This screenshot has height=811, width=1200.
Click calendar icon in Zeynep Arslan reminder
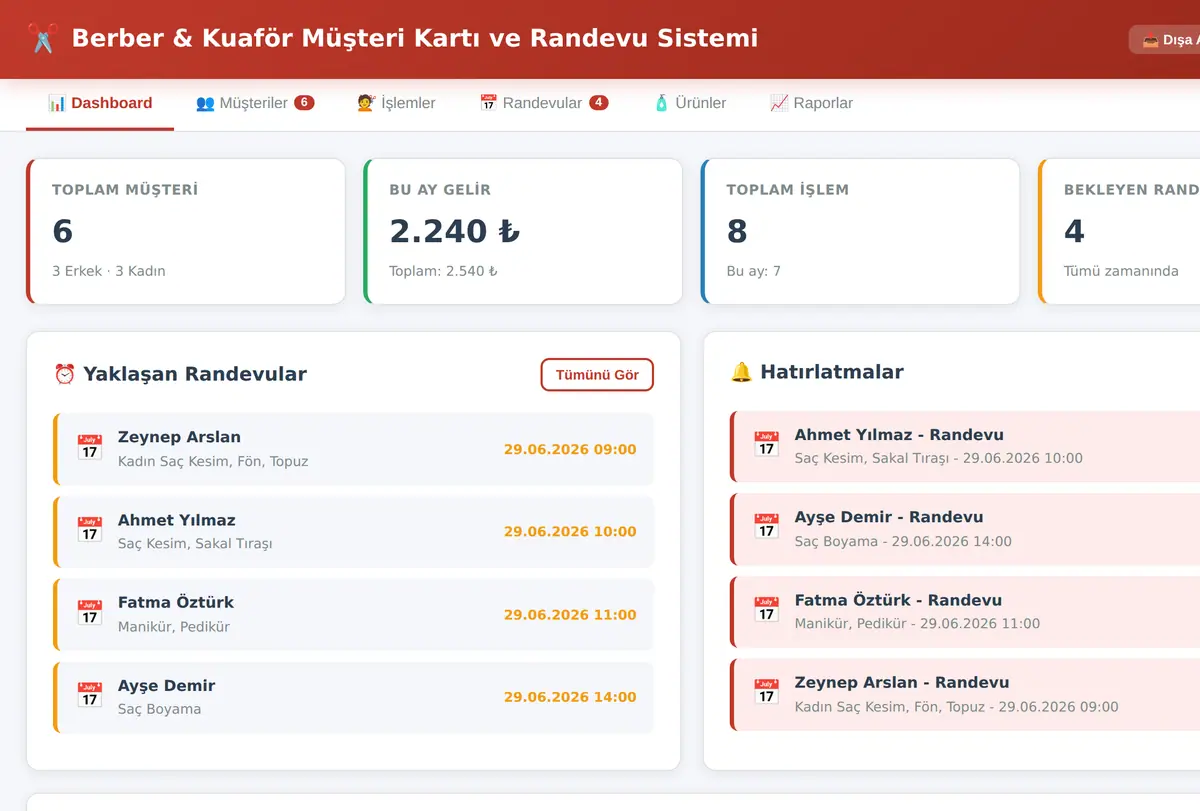coord(767,693)
